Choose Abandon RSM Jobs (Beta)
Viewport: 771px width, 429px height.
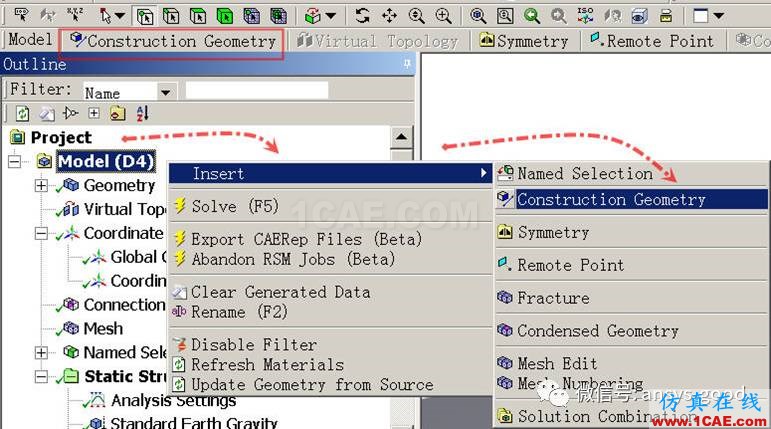coord(330,259)
